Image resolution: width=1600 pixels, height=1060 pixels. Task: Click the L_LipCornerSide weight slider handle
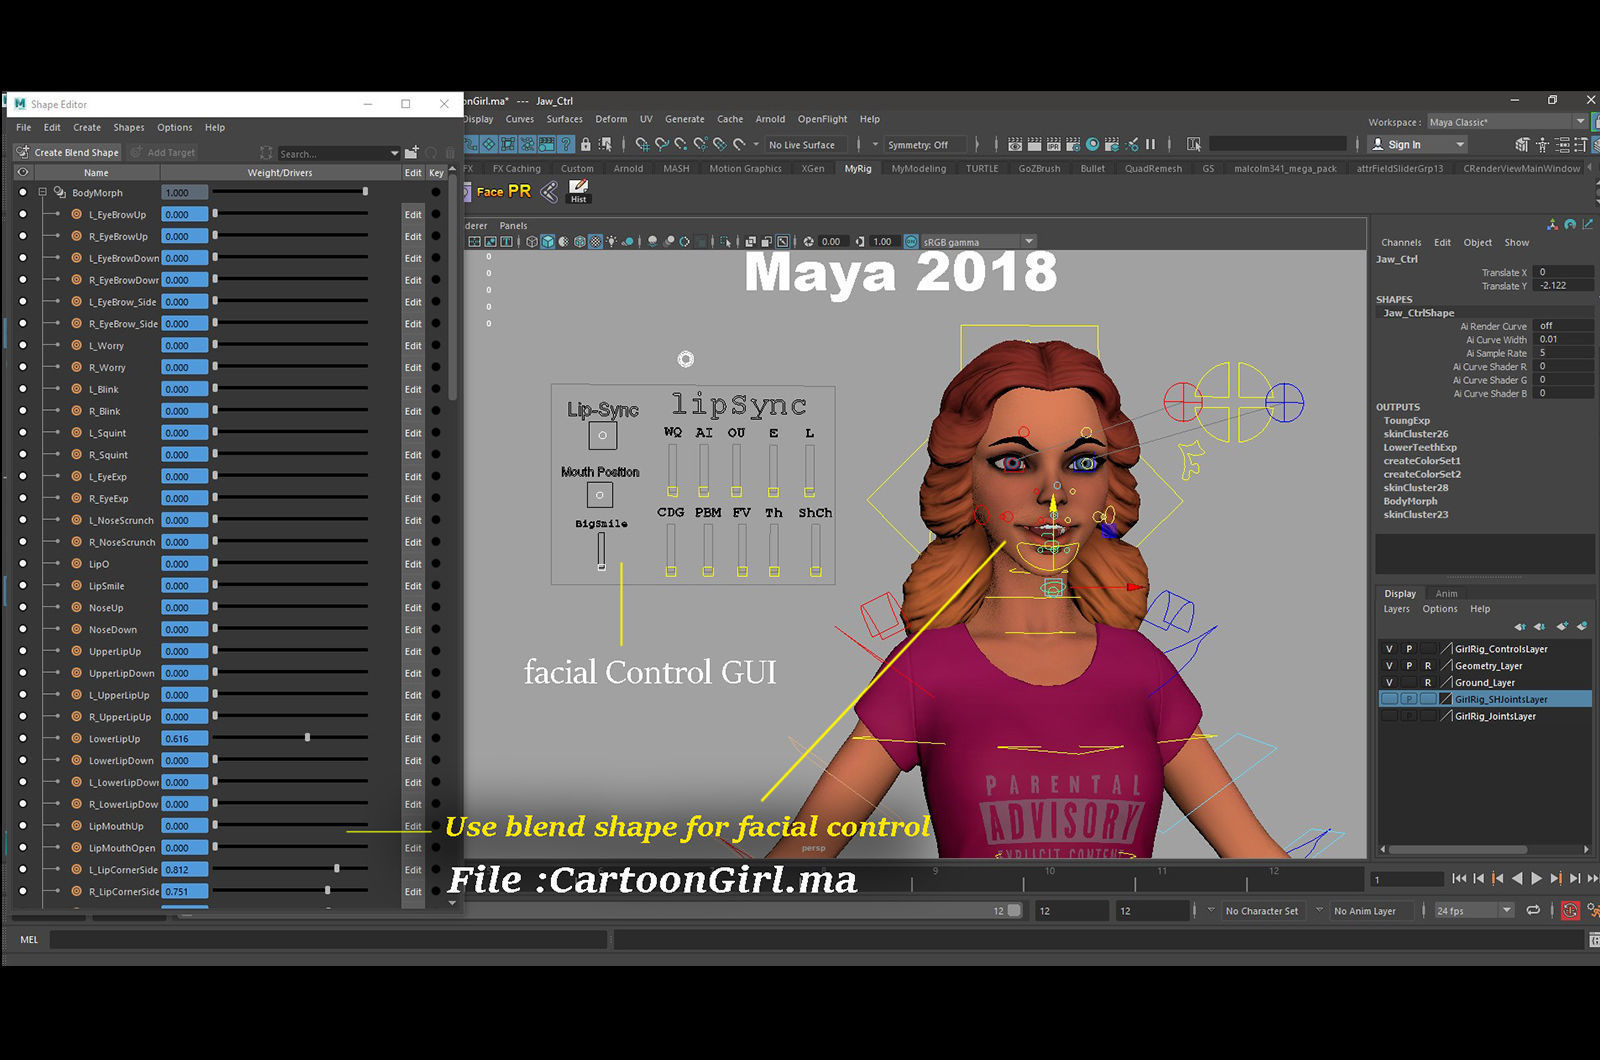(336, 868)
